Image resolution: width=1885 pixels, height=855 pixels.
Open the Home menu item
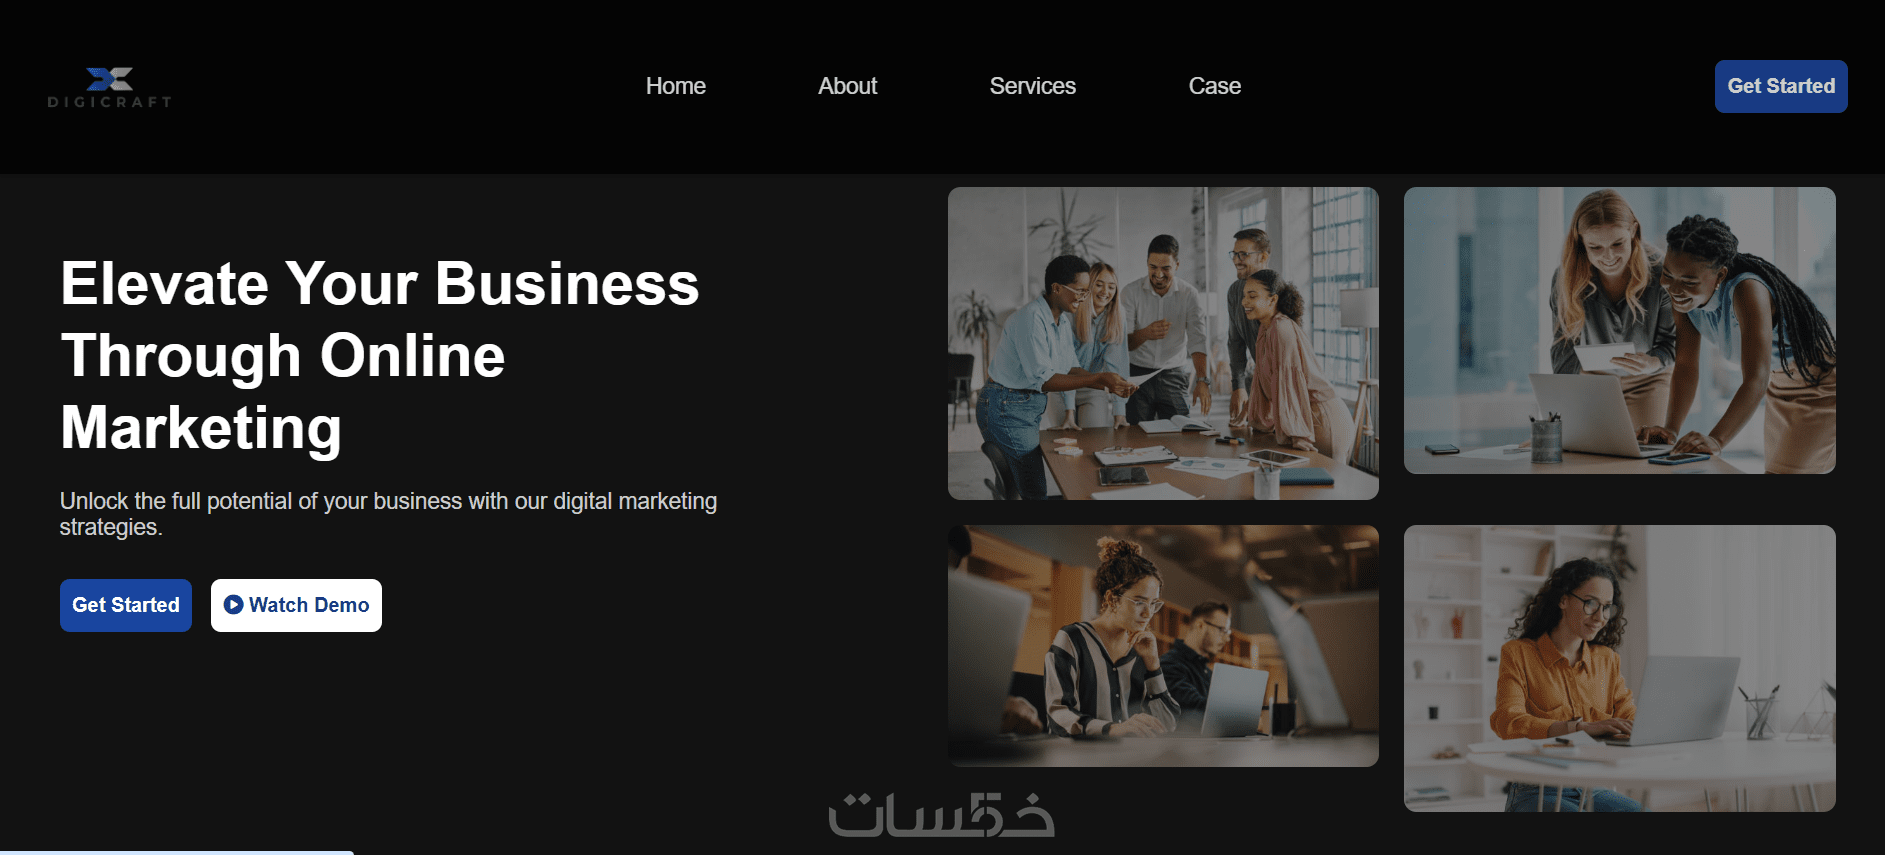(x=676, y=86)
